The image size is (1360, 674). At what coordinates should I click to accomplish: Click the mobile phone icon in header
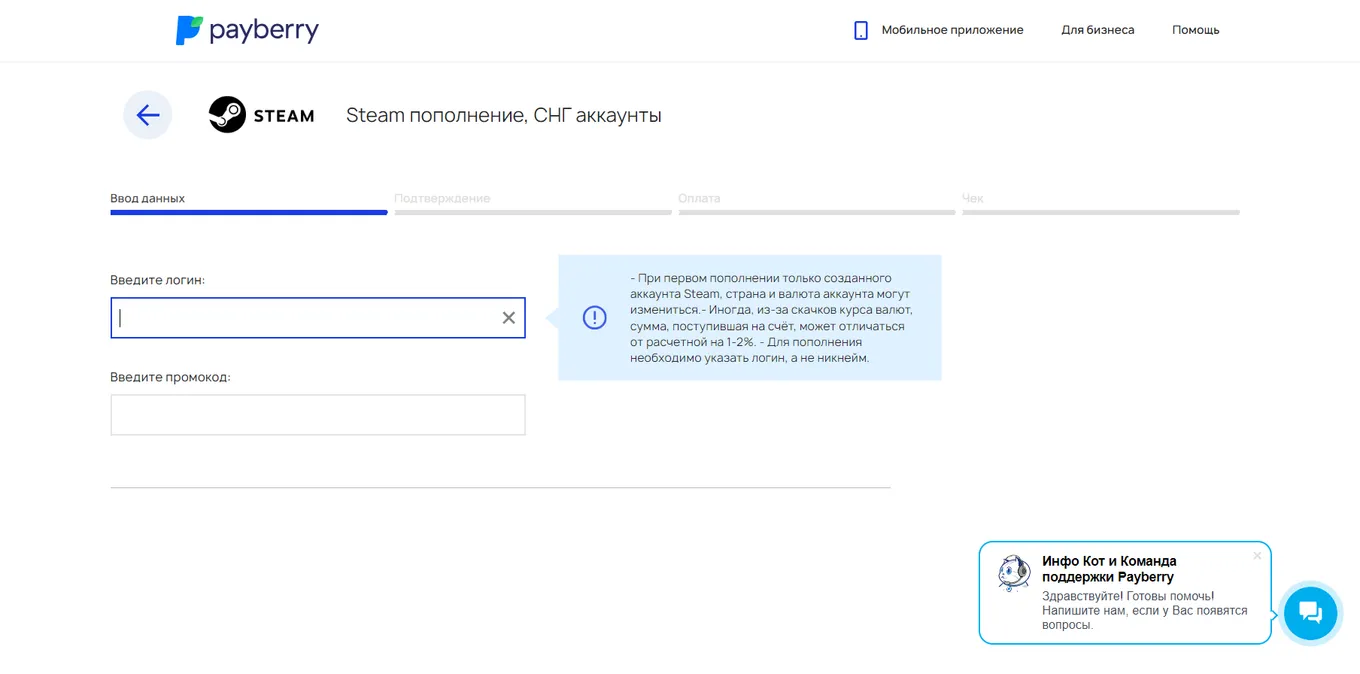(x=861, y=30)
